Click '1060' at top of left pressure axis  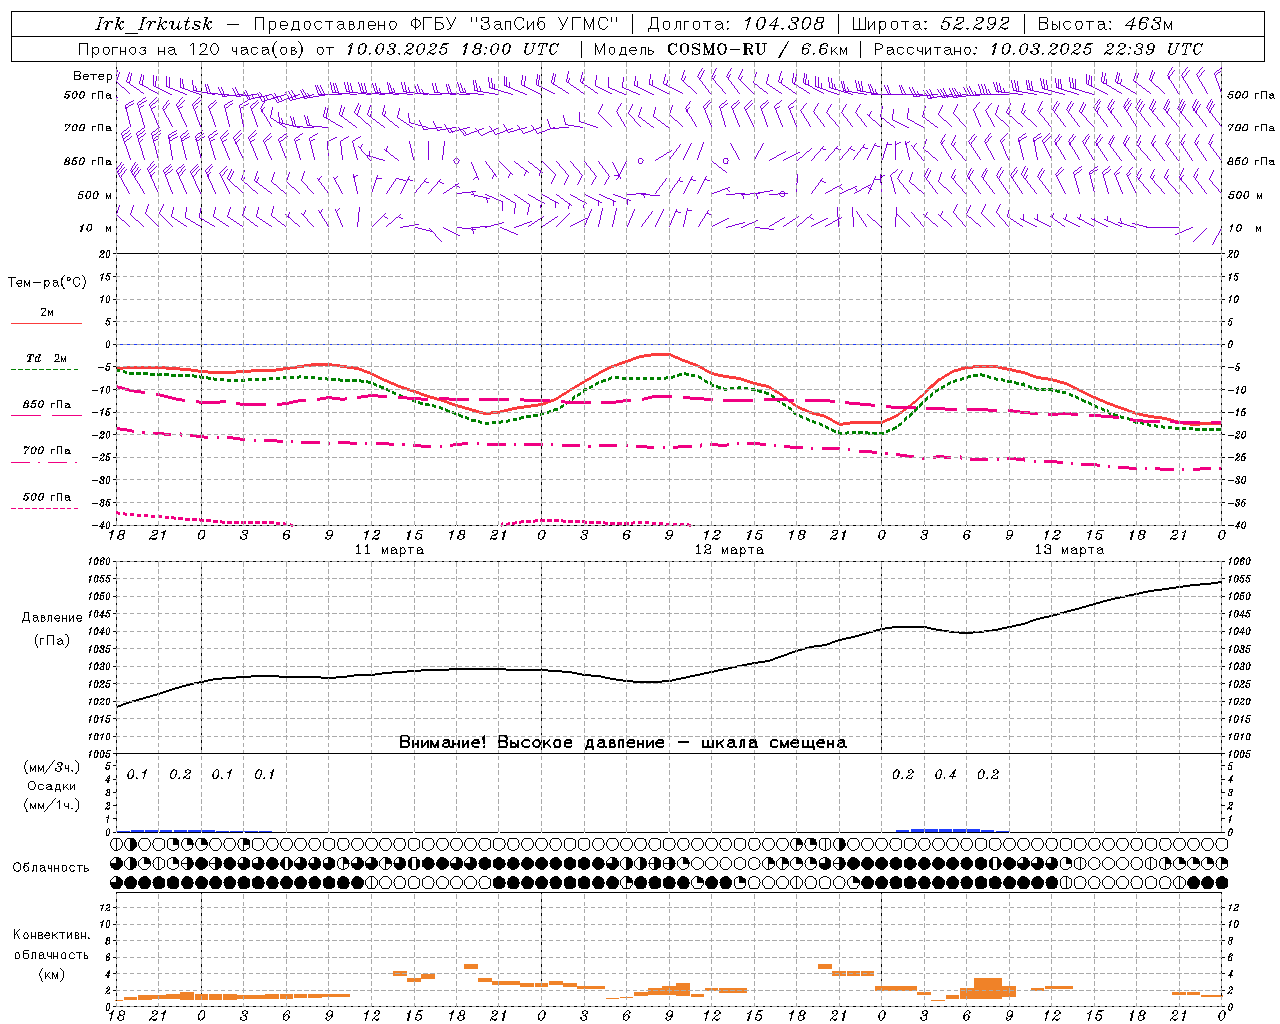click(99, 562)
